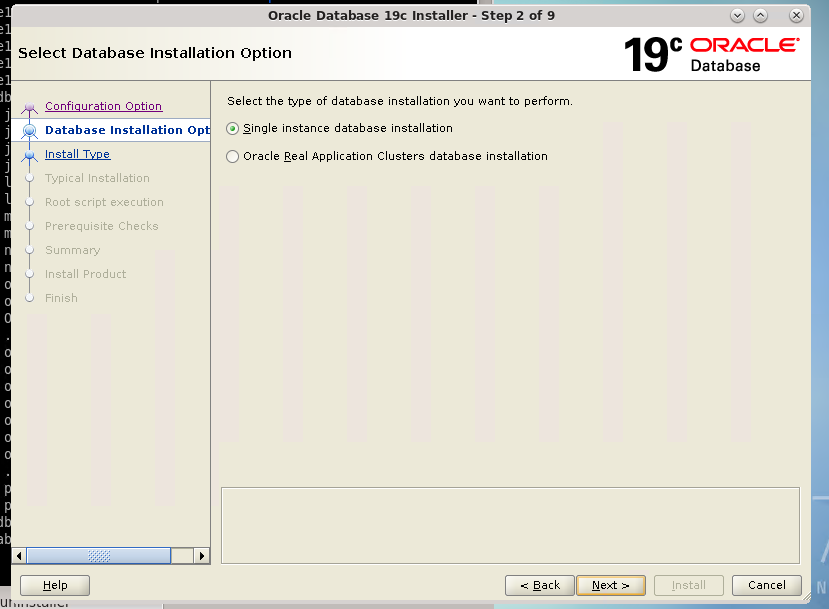Click the grayed-out Install button
Viewport: 829px width, 609px height.
point(688,585)
